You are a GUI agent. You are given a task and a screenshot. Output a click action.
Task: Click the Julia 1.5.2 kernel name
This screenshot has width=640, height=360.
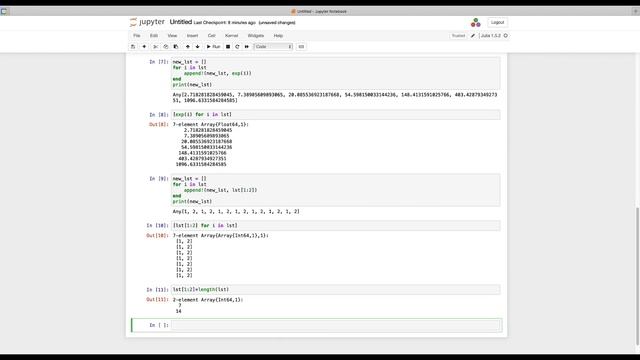pos(491,36)
